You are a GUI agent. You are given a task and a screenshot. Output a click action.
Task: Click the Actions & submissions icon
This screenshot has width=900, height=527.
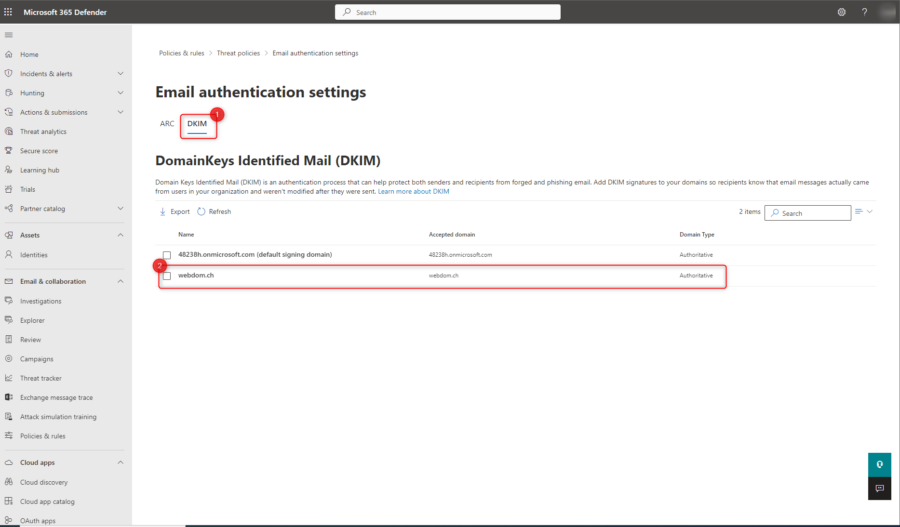(x=9, y=112)
